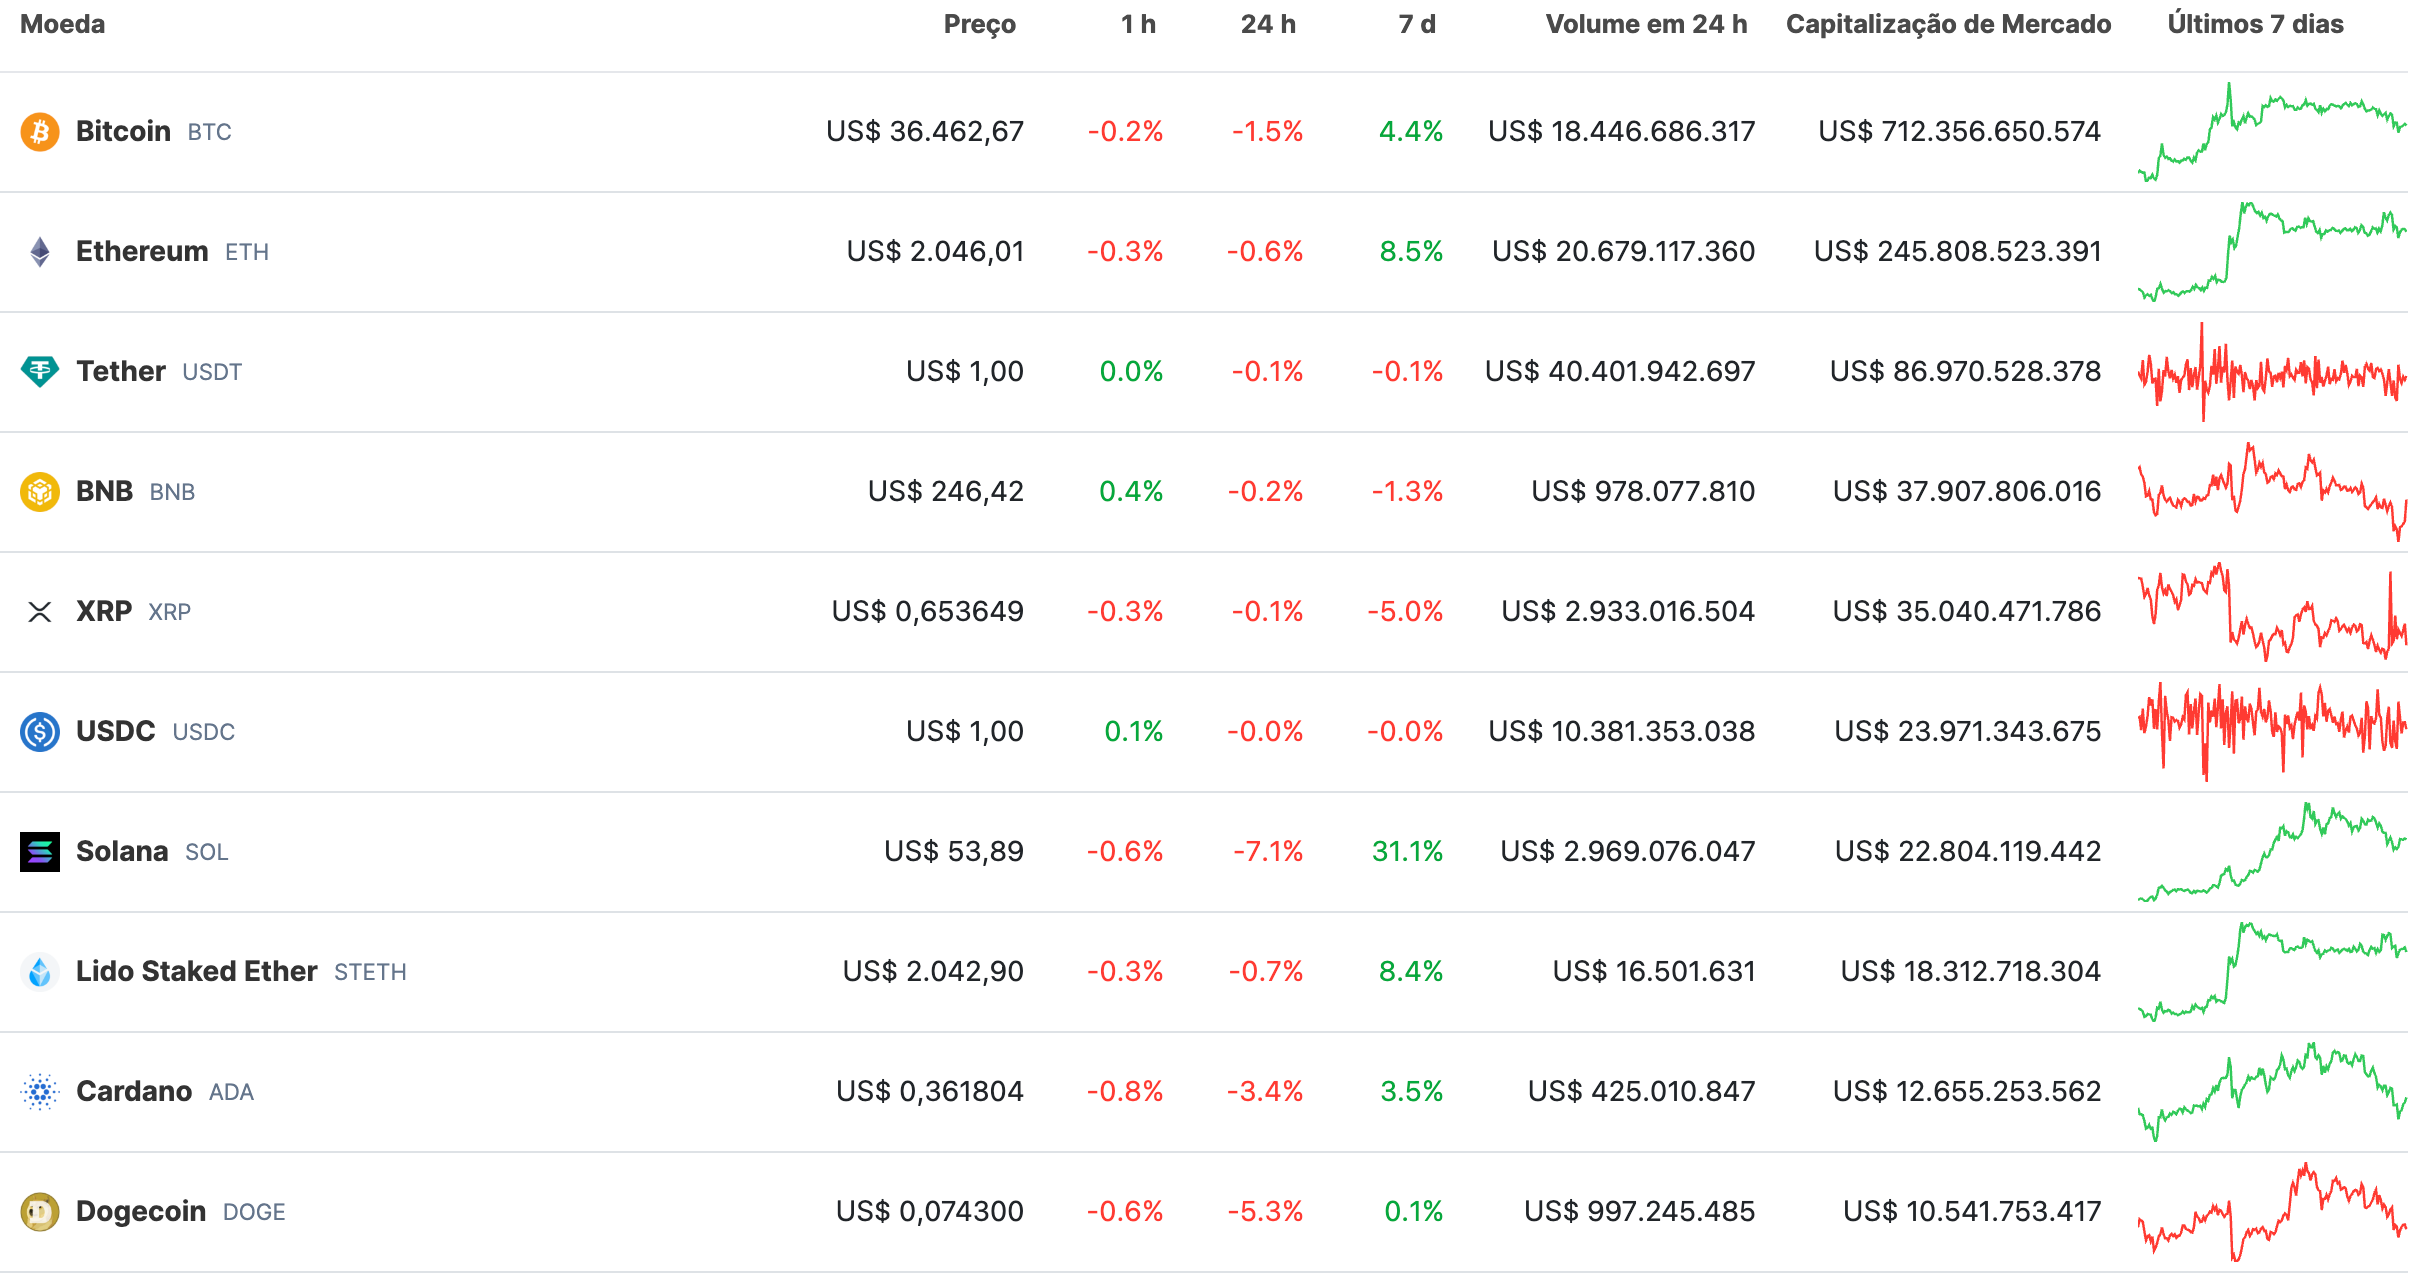
Task: View XRP's 7-day sparkline chart
Action: coord(2272,612)
